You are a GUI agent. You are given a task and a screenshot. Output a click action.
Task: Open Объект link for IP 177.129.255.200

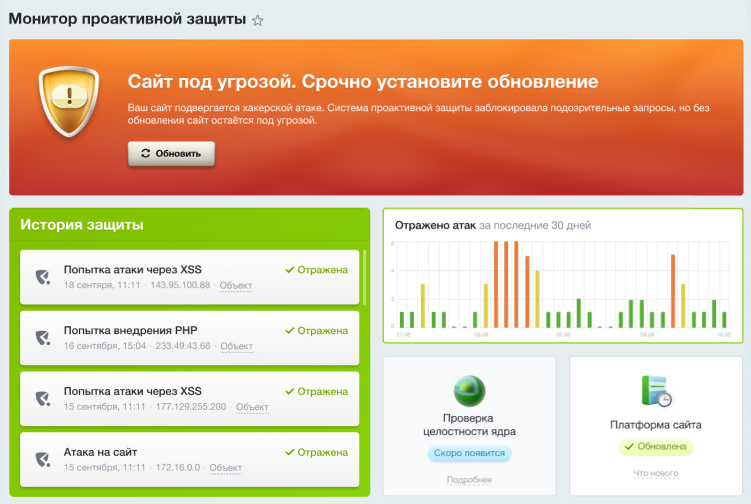coord(253,408)
